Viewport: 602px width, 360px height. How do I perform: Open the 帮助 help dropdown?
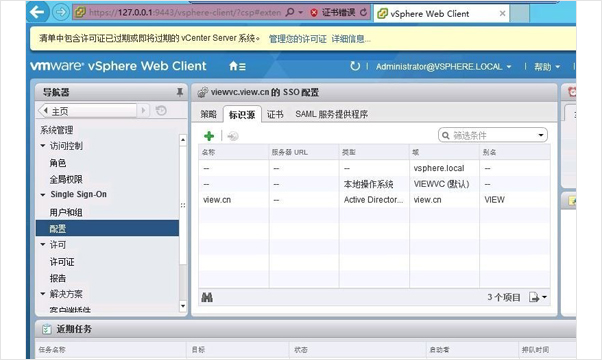point(547,67)
